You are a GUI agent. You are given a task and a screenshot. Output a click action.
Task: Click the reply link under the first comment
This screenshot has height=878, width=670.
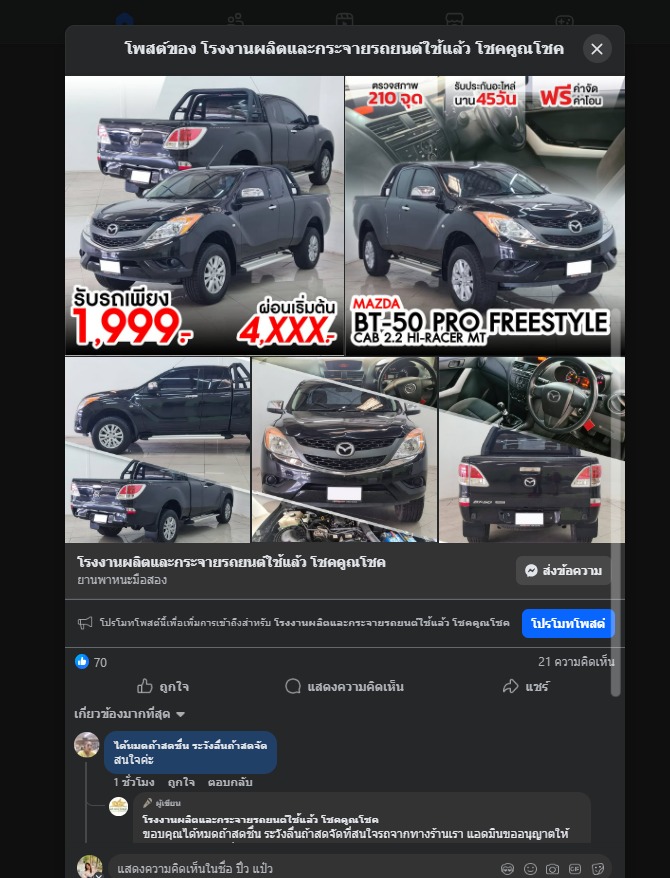click(x=229, y=782)
